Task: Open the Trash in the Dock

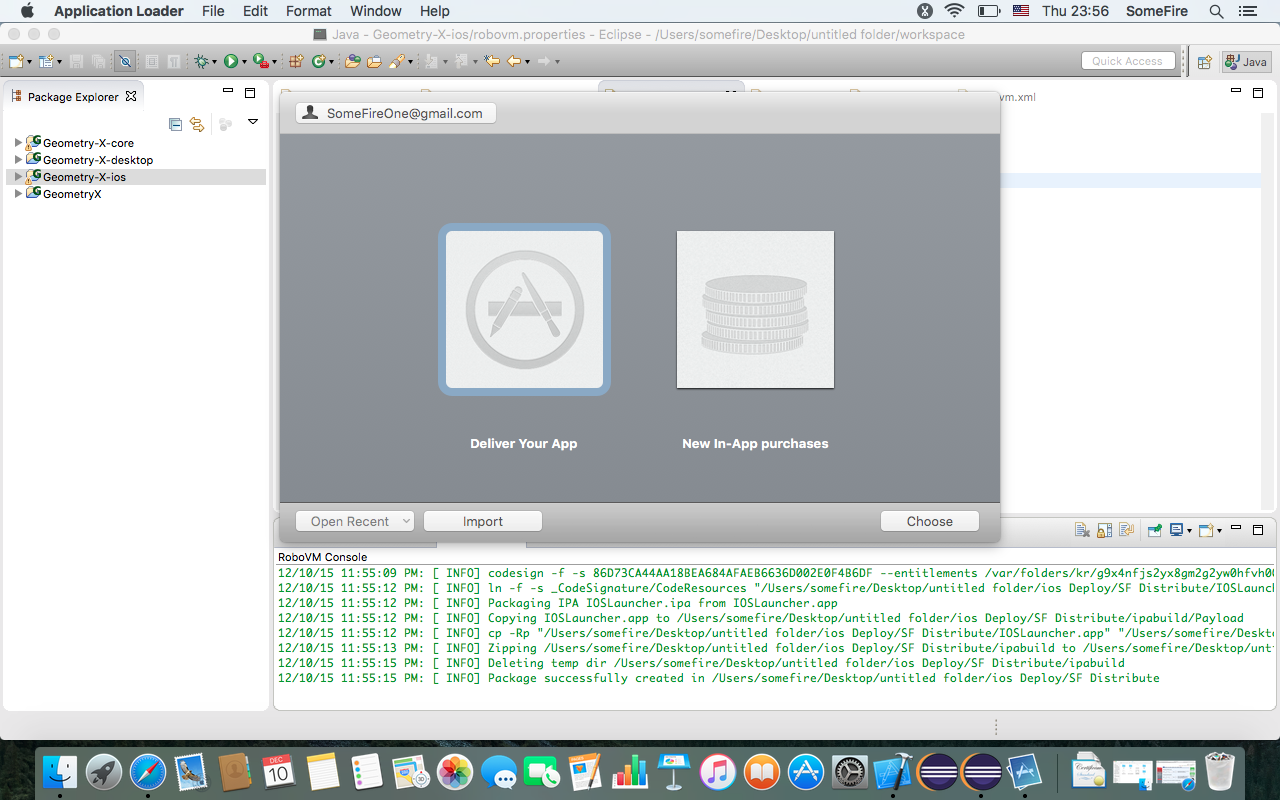Action: click(x=1221, y=772)
